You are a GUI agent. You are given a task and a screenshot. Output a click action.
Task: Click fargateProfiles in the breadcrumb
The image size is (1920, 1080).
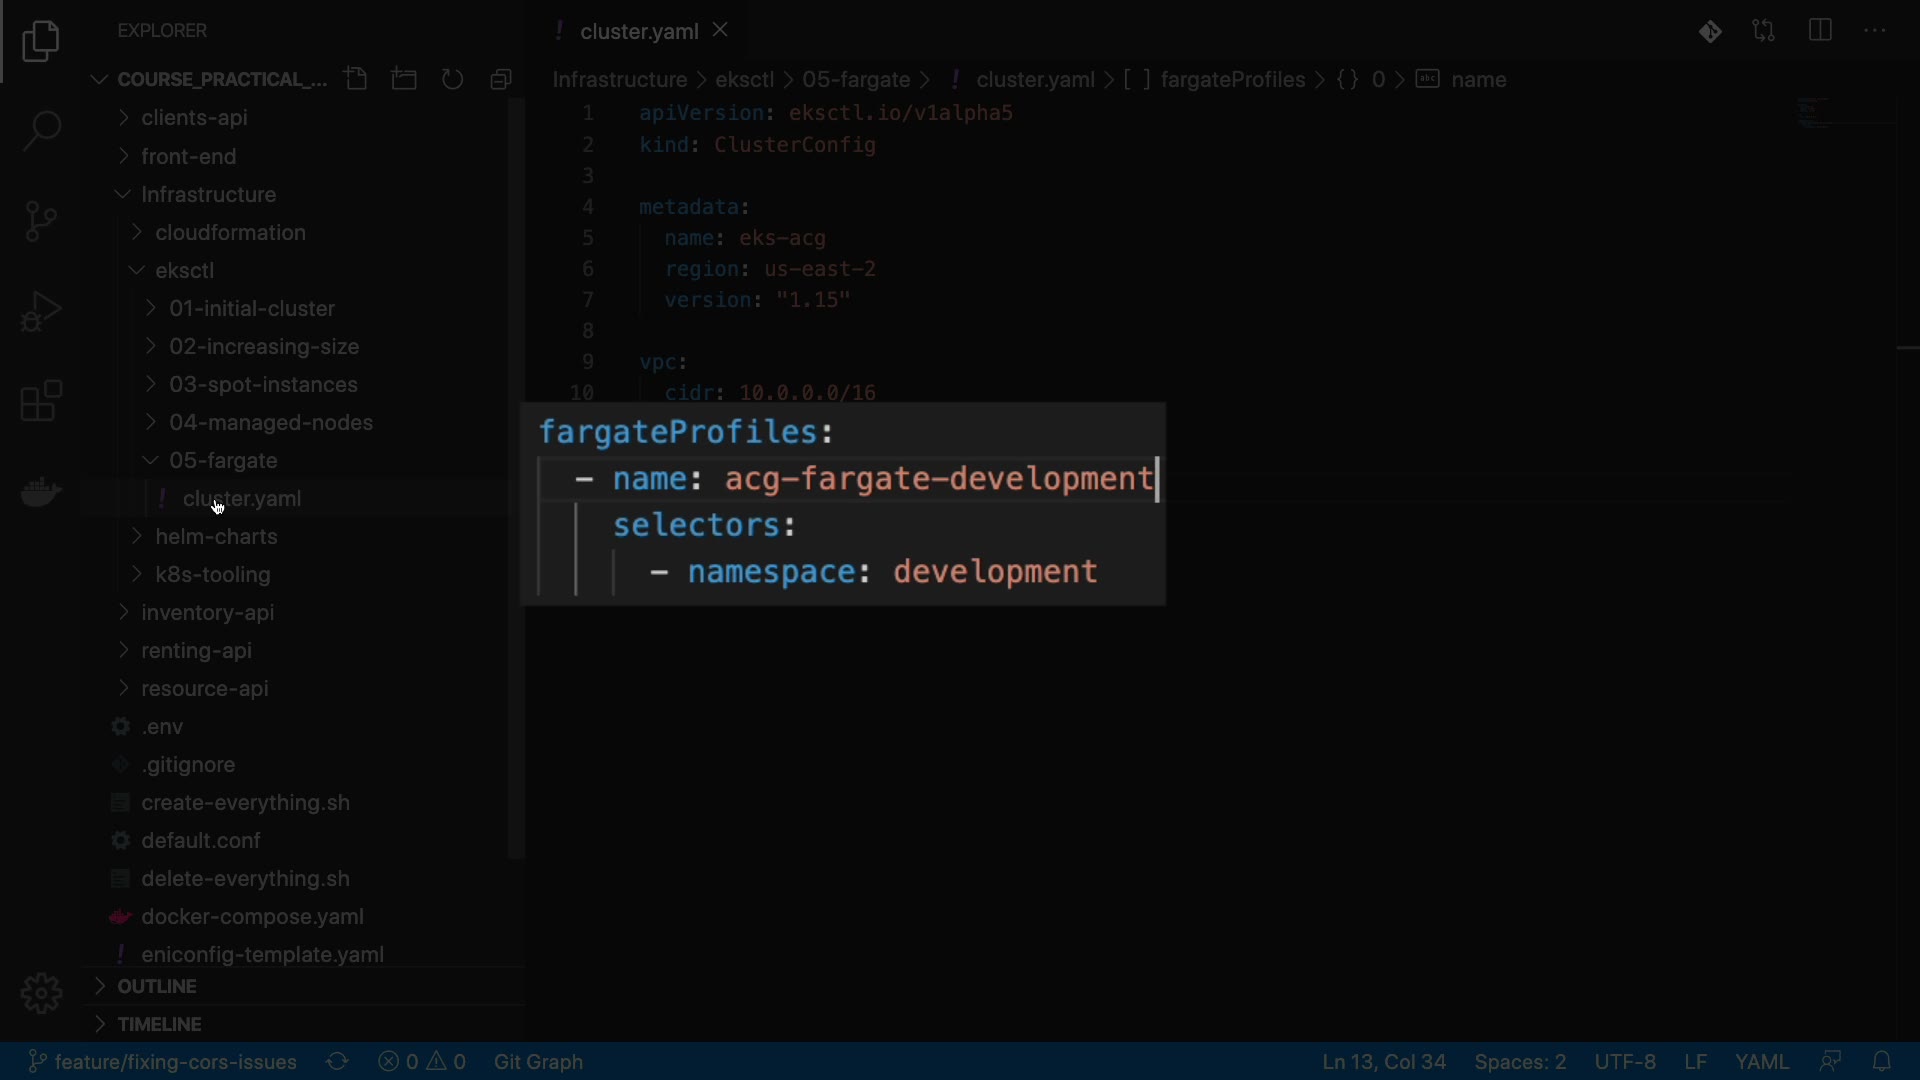[1232, 80]
